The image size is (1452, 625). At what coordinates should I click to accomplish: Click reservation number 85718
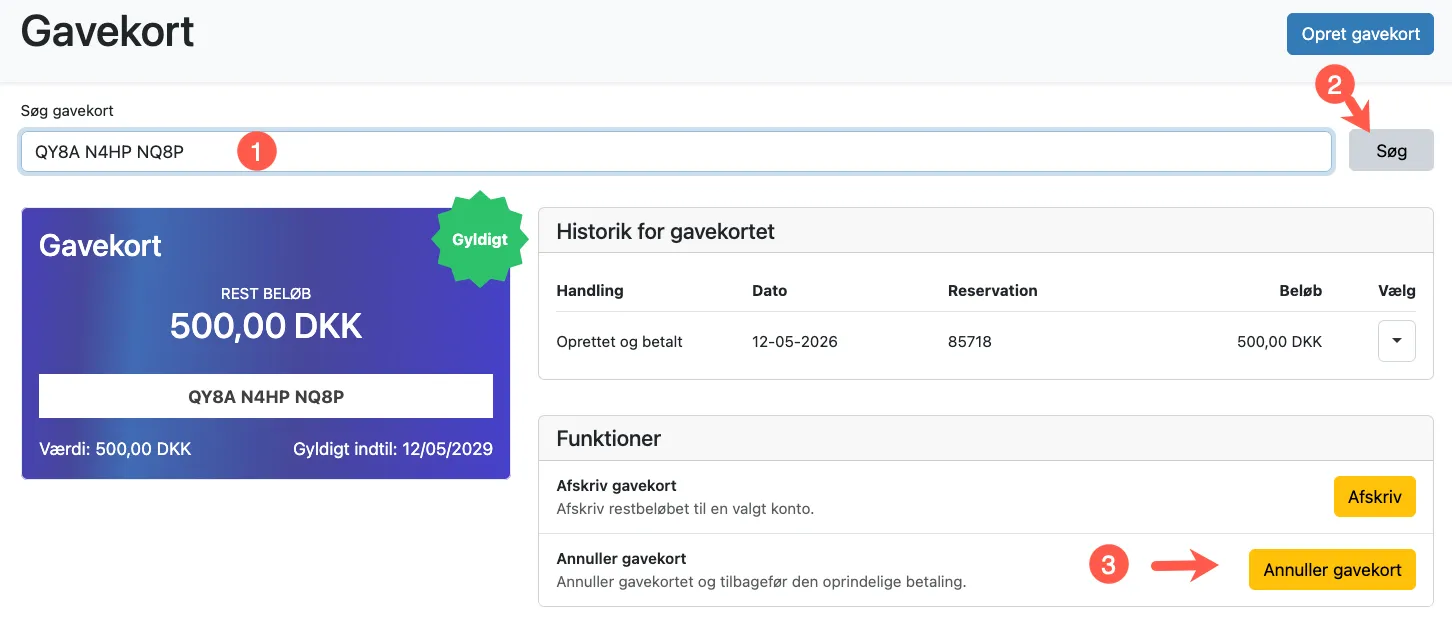click(970, 342)
